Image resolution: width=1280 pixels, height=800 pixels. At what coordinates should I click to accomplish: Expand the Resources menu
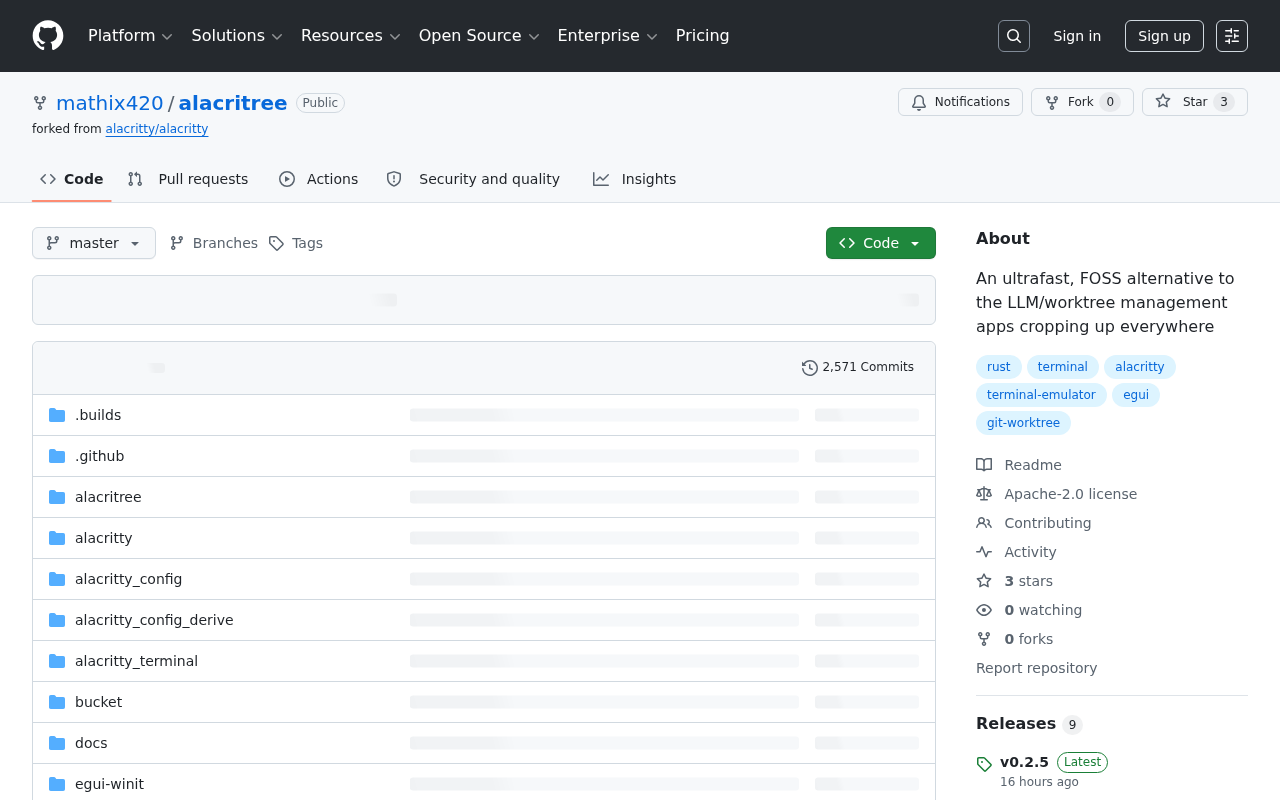(x=351, y=36)
